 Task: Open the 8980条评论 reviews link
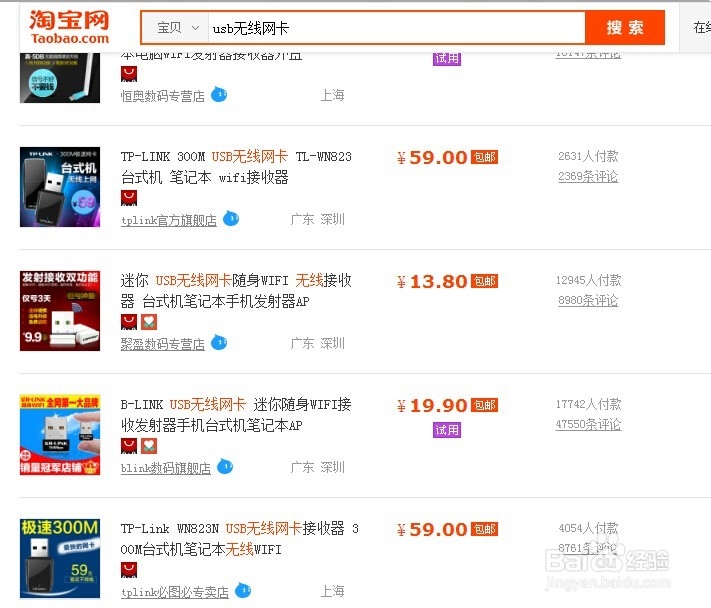588,300
